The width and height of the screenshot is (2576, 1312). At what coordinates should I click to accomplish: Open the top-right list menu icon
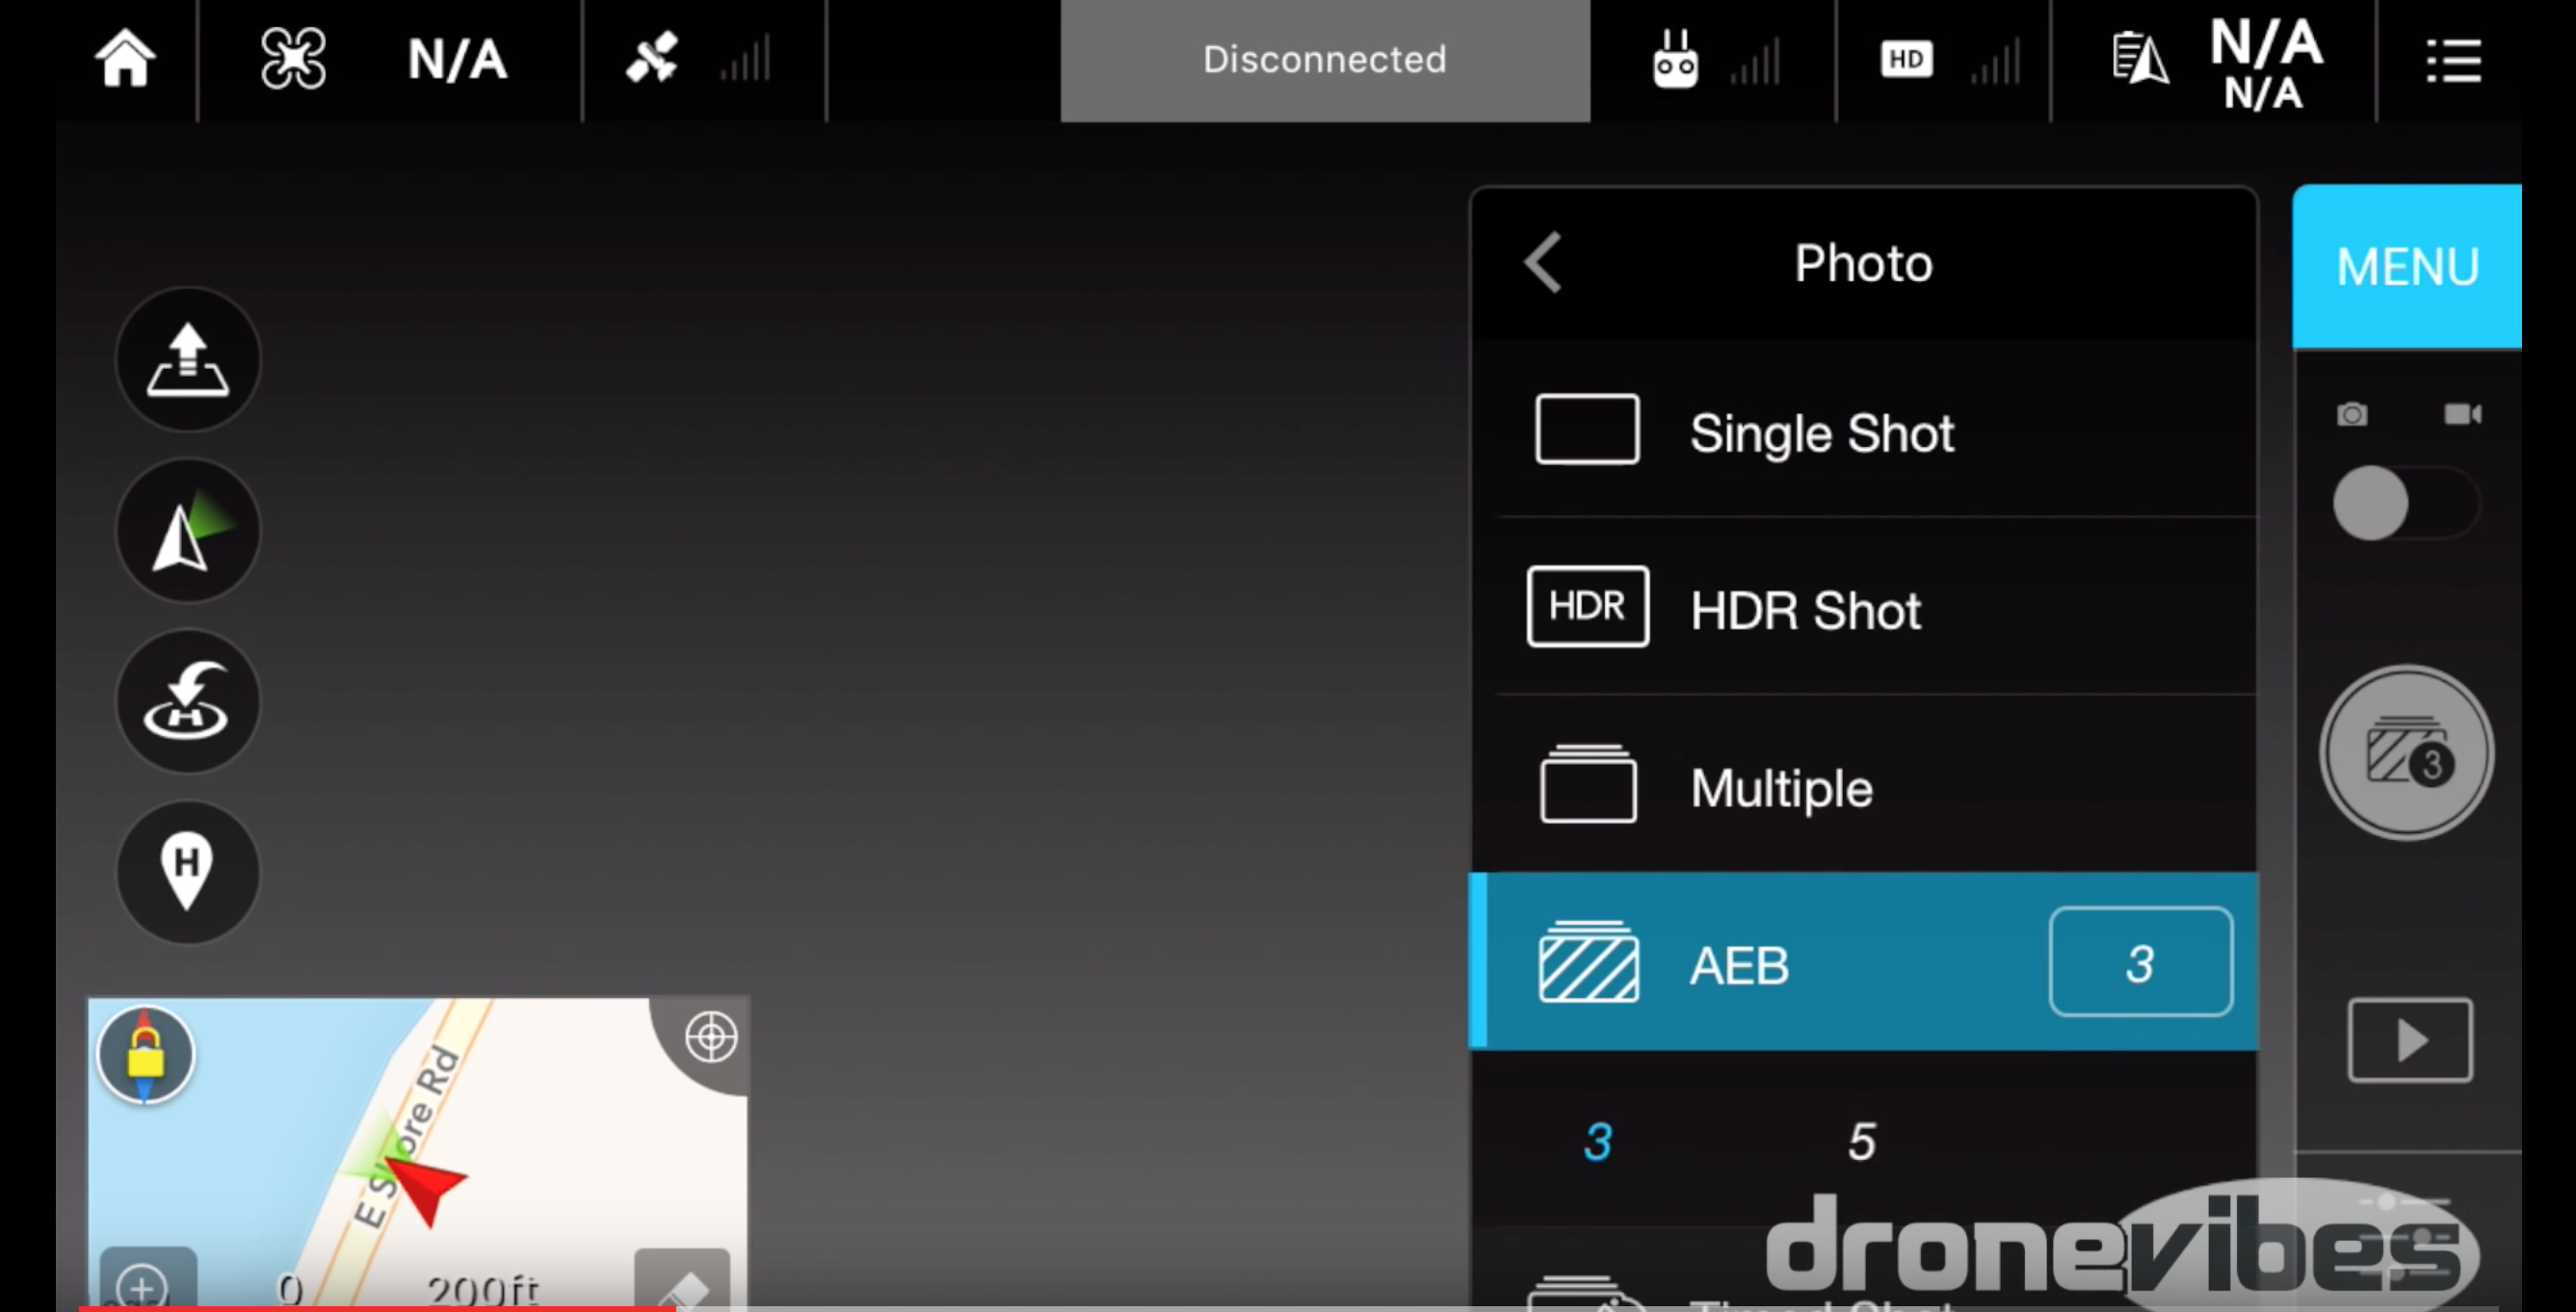[x=2453, y=60]
